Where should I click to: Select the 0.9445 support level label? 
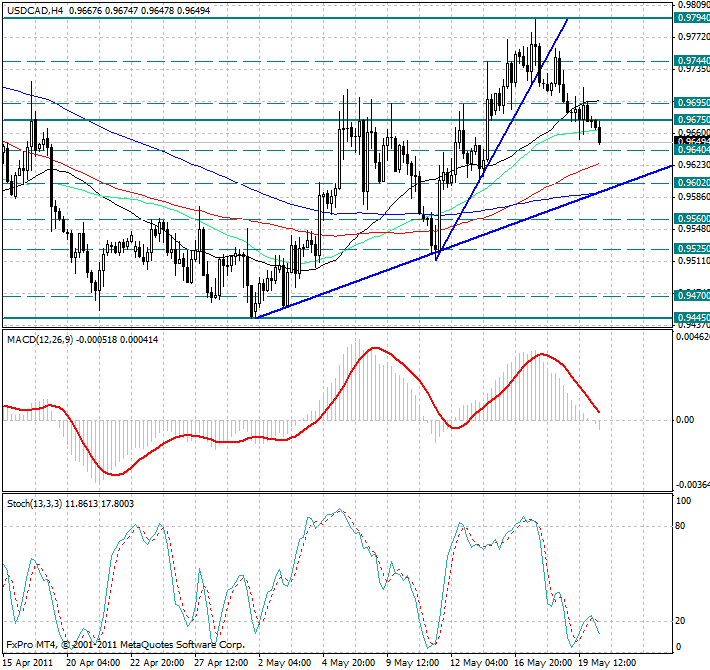pos(692,317)
